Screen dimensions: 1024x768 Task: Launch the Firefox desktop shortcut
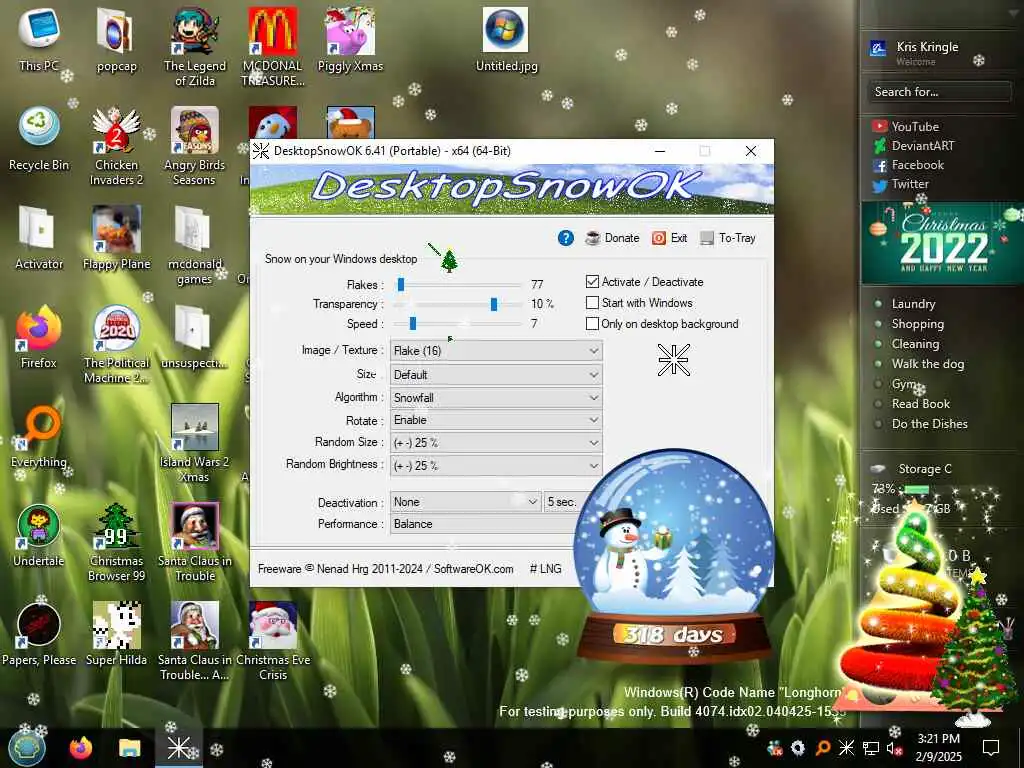pyautogui.click(x=39, y=337)
